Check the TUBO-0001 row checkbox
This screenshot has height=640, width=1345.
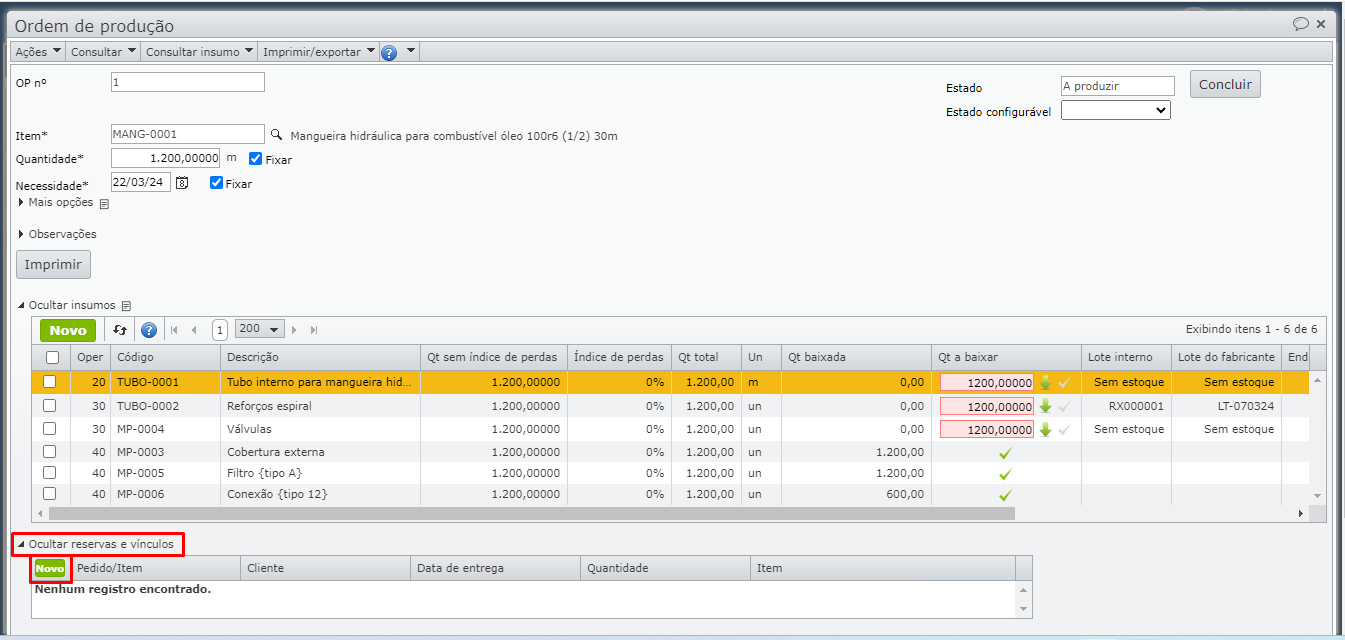pyautogui.click(x=49, y=382)
